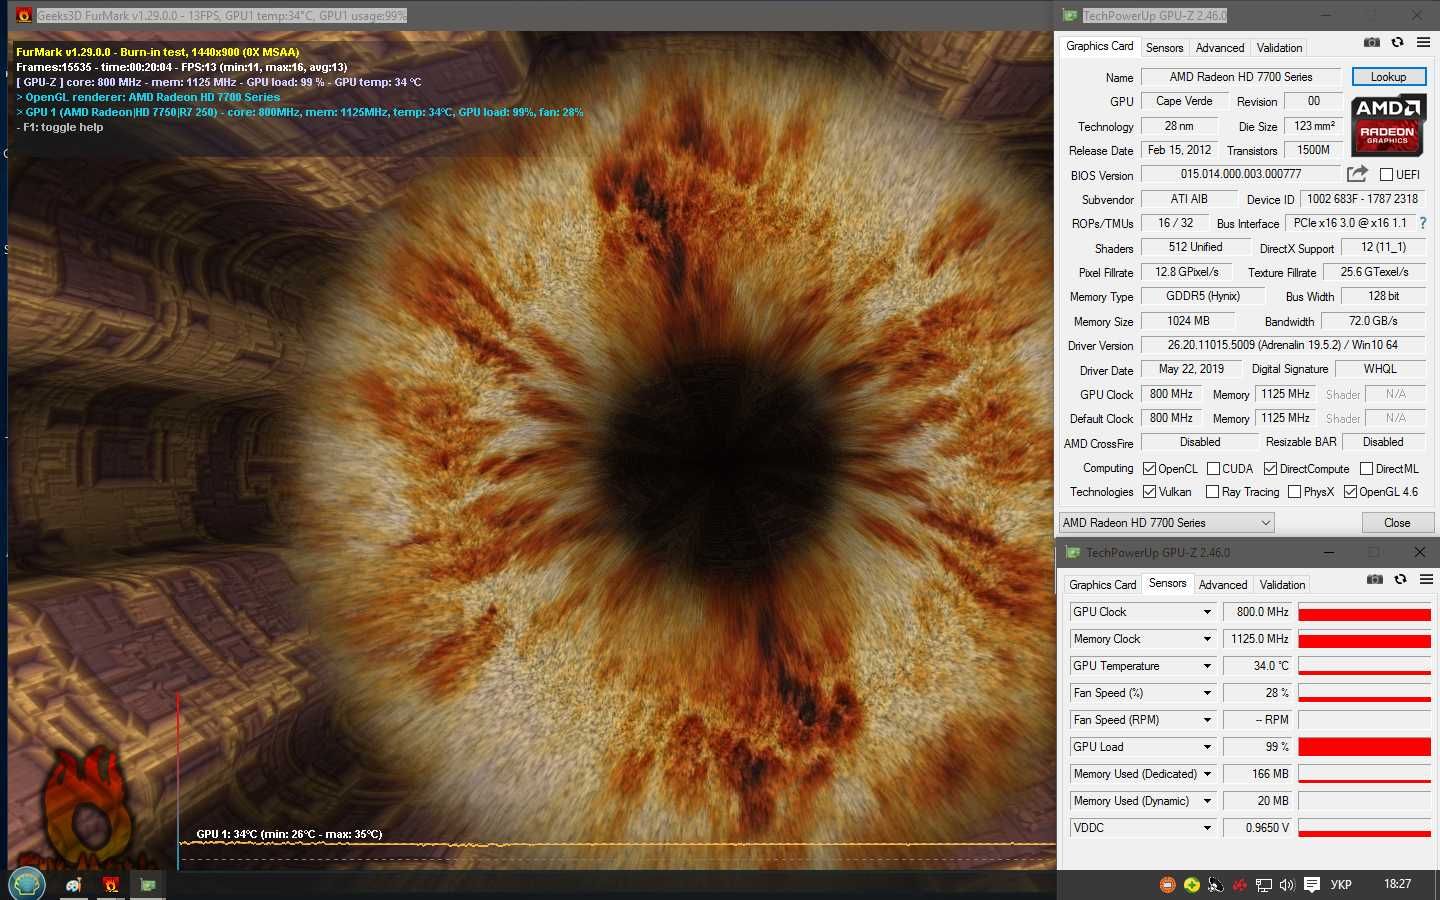Screen dimensions: 1440x900
Task: Click the GPU Clock red graph bar
Action: click(1364, 612)
